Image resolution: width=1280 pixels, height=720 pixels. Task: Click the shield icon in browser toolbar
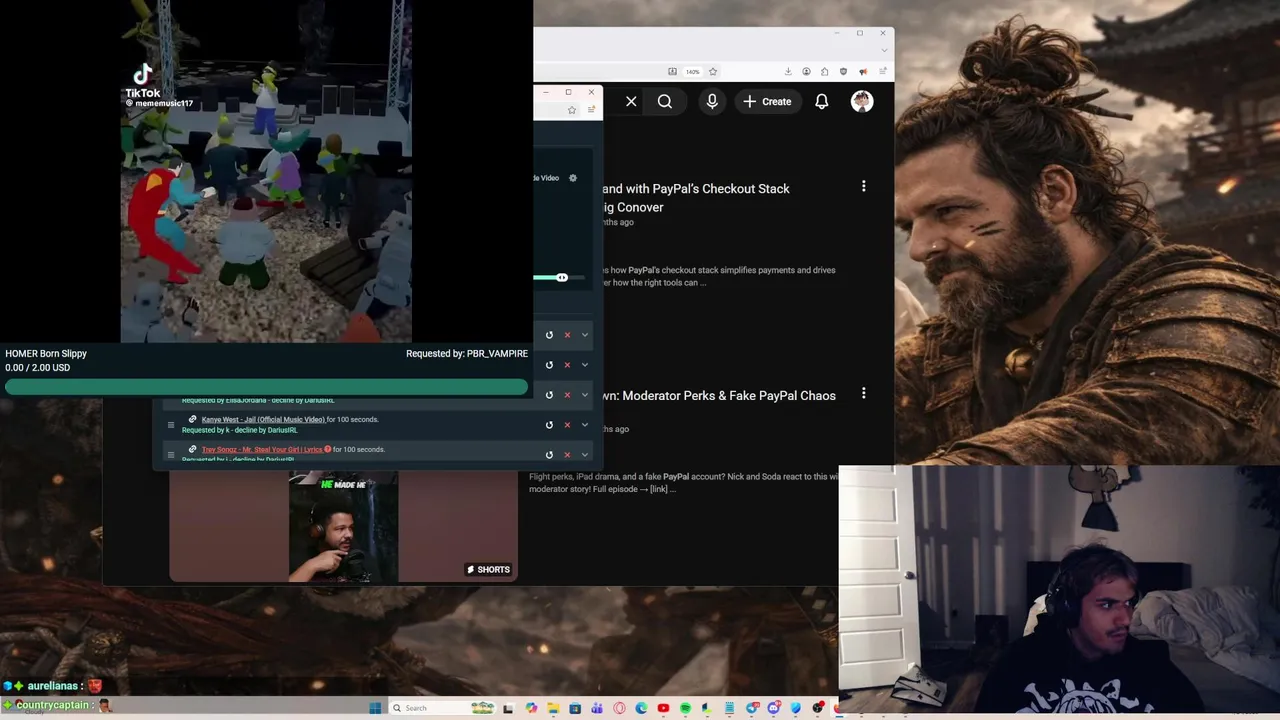[843, 71]
